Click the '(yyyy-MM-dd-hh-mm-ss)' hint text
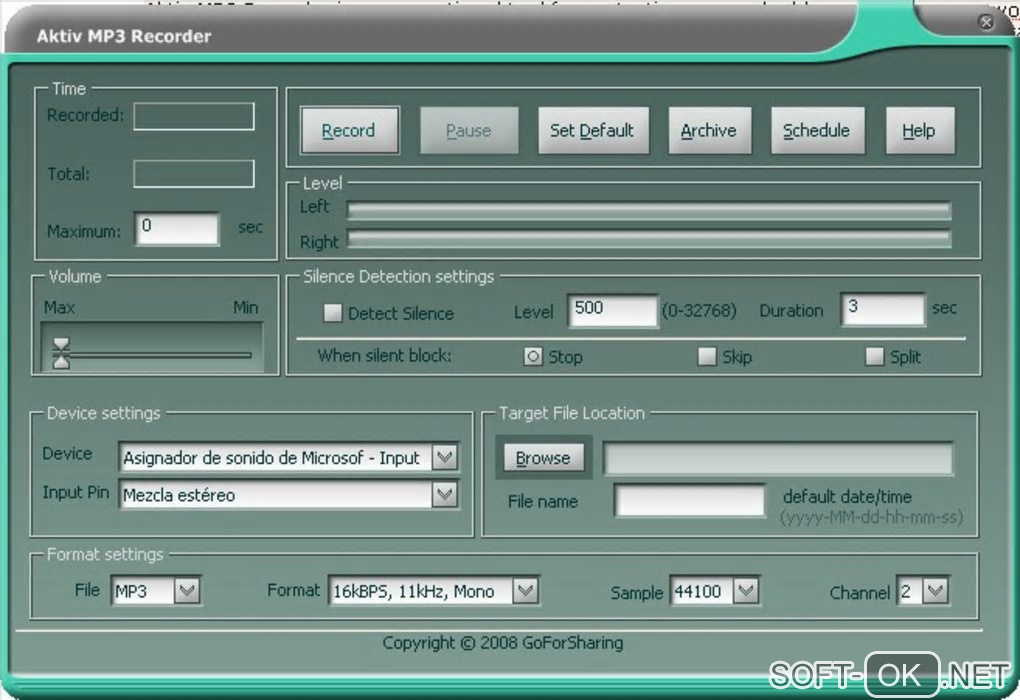Viewport: 1020px width, 700px height. point(871,517)
